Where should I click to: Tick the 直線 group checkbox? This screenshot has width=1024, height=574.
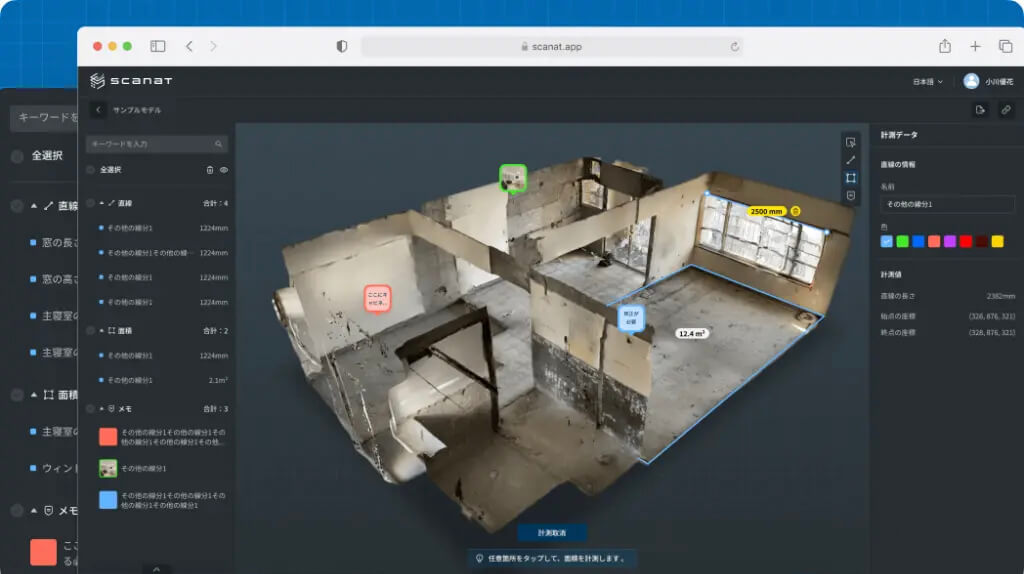pos(91,203)
